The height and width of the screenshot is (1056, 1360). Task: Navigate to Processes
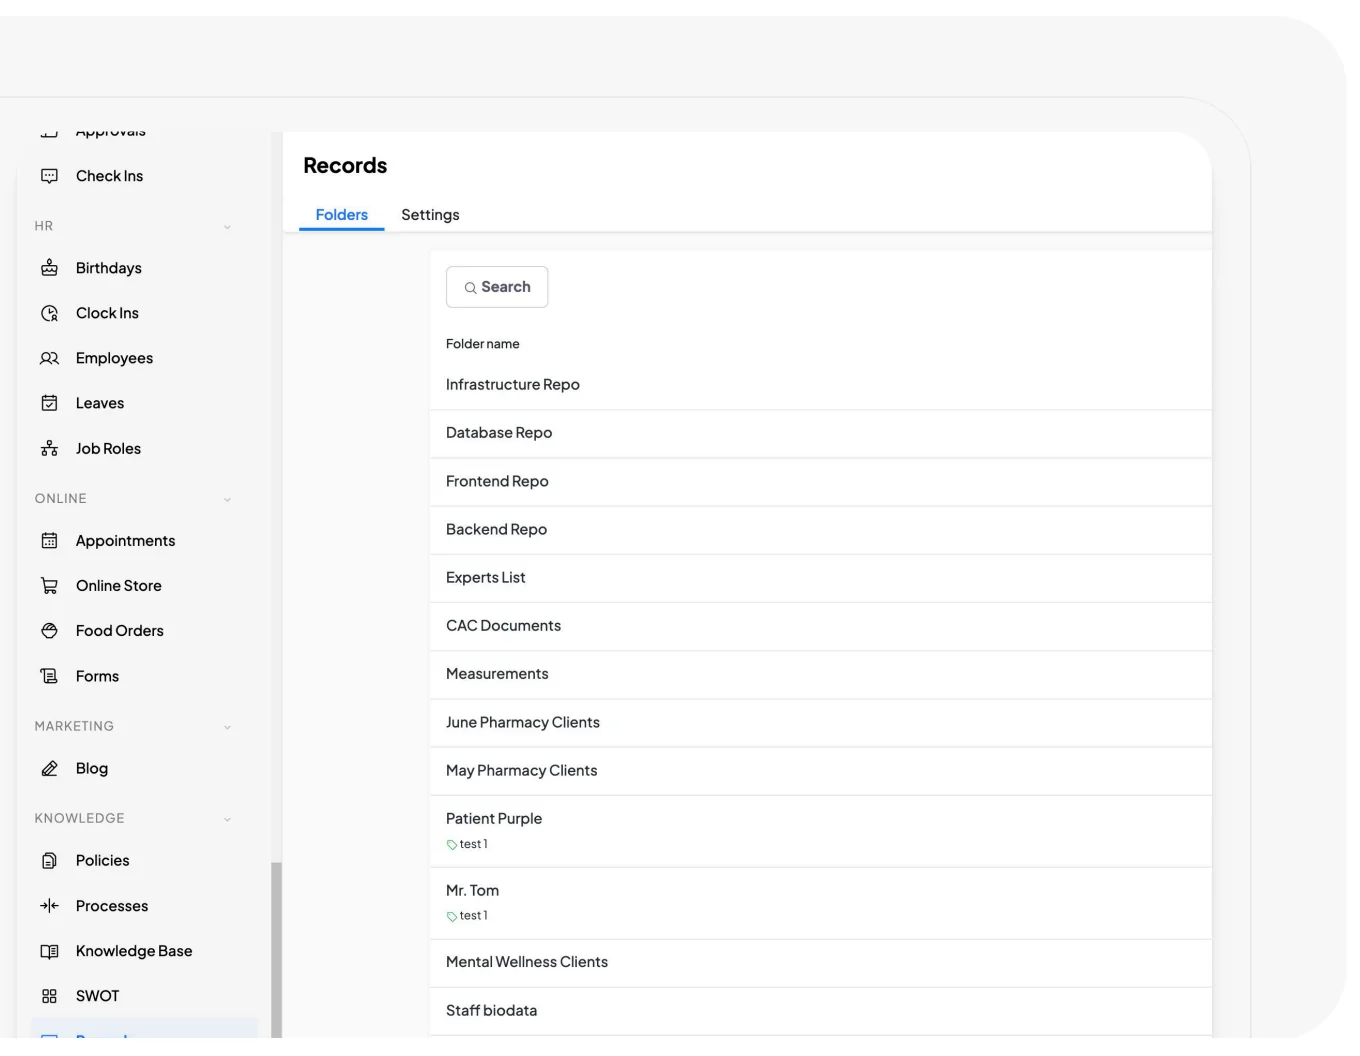tap(112, 906)
